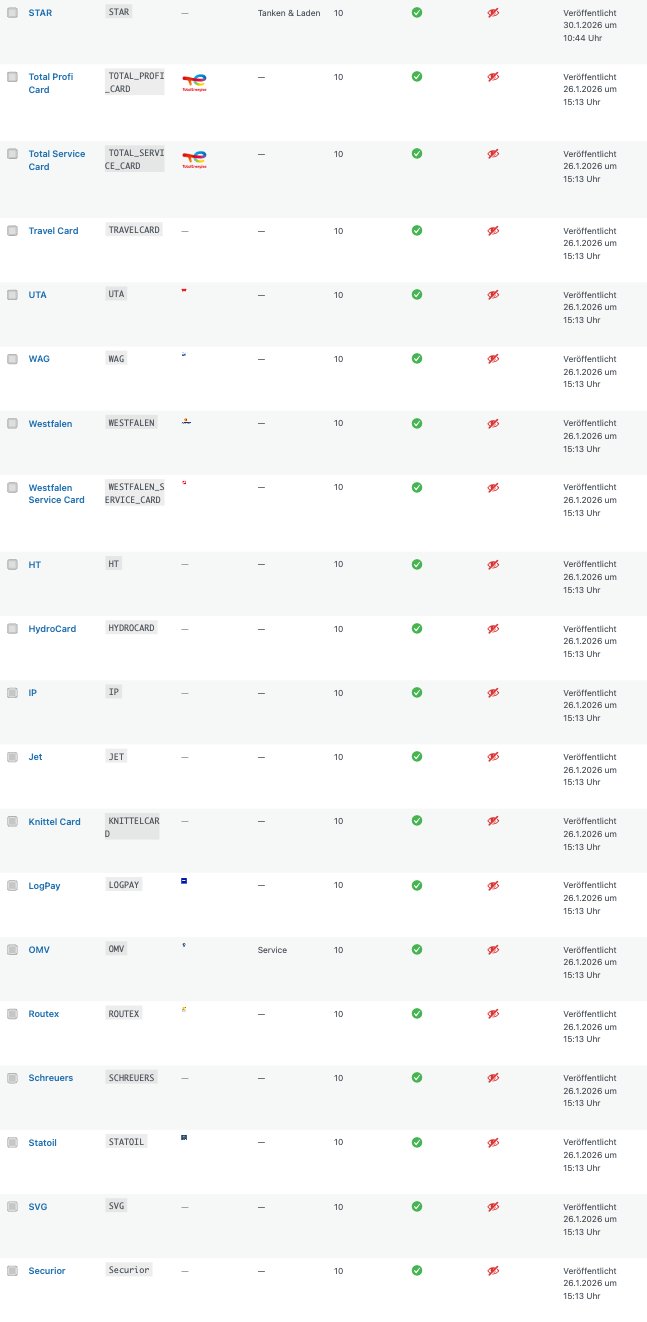
Task: Toggle the crossed-eye visibility icon on UTA row
Action: [492, 294]
